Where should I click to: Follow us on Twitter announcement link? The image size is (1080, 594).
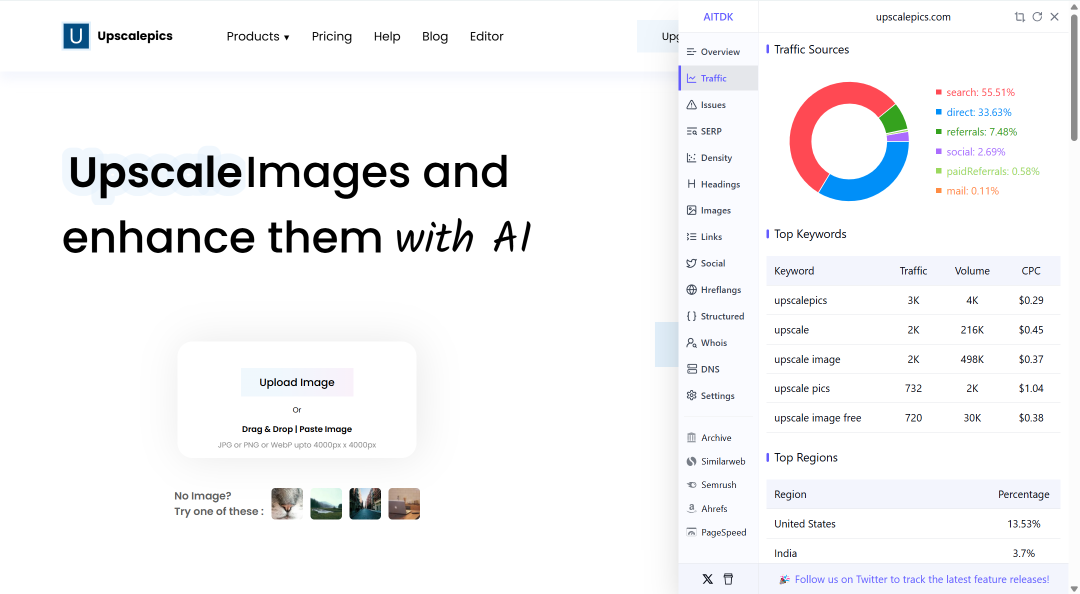click(x=922, y=580)
